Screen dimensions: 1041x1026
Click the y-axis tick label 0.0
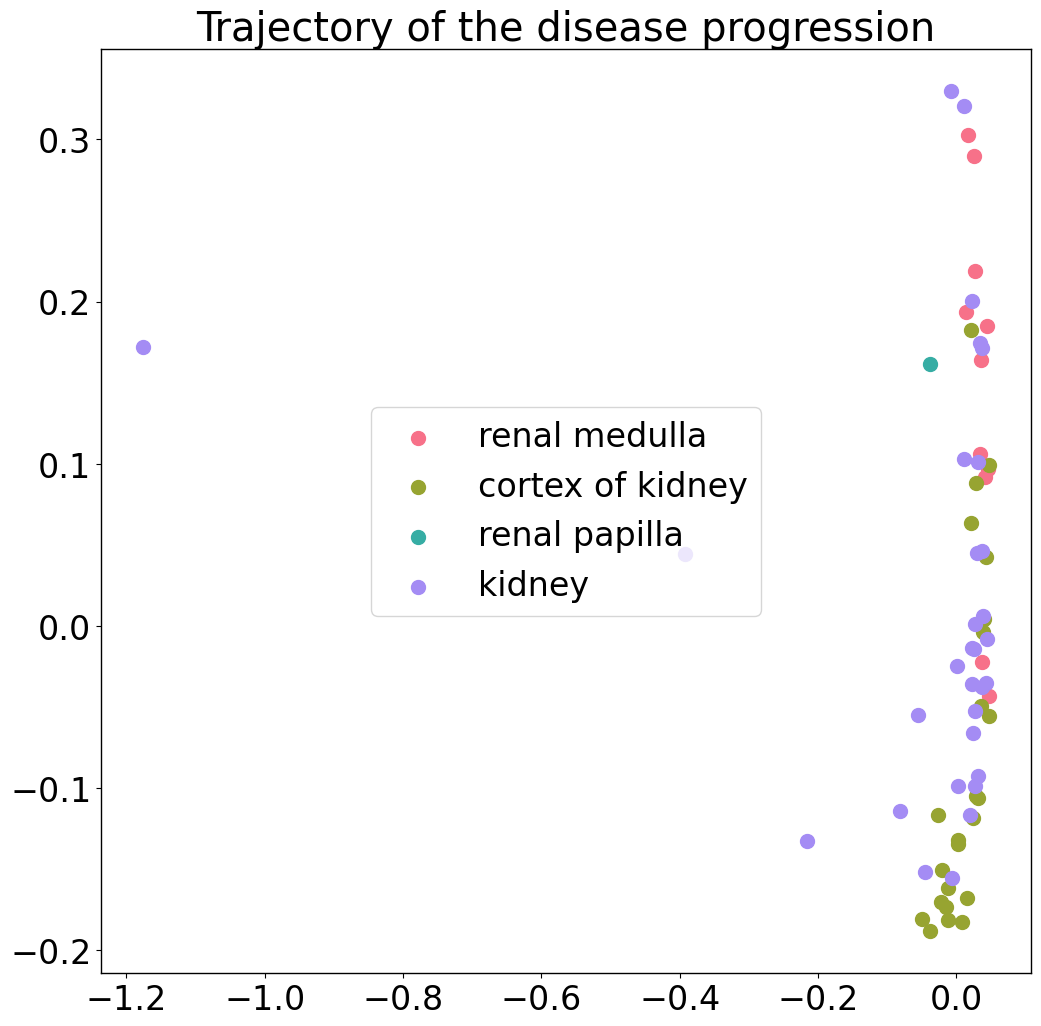point(64,628)
